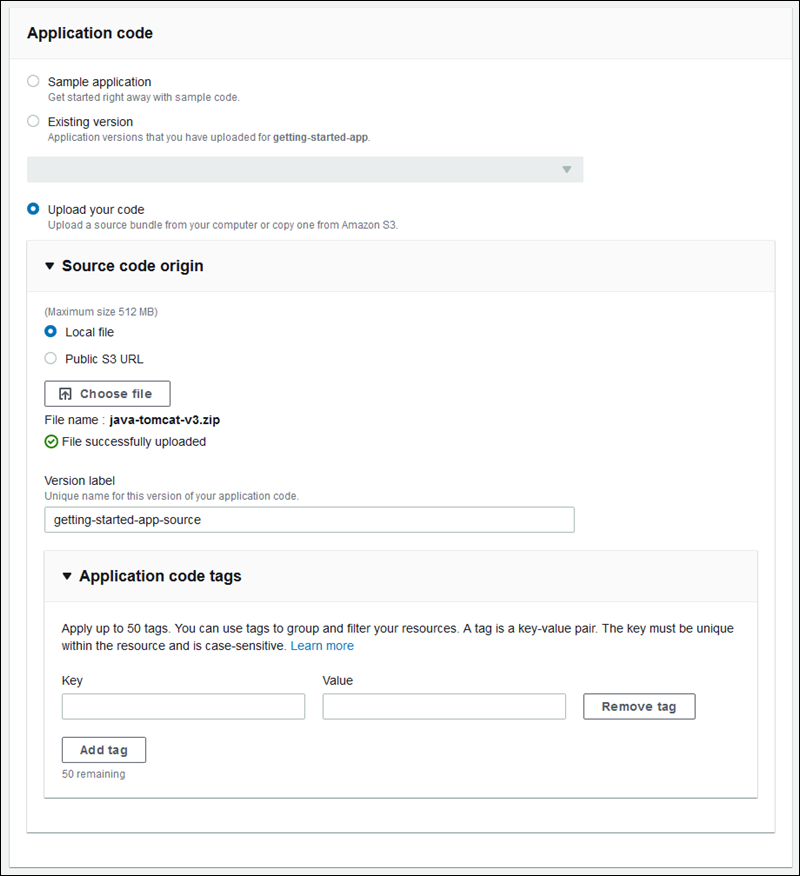Switch to Public S3 URL option
This screenshot has width=800, height=876.
tap(50, 358)
